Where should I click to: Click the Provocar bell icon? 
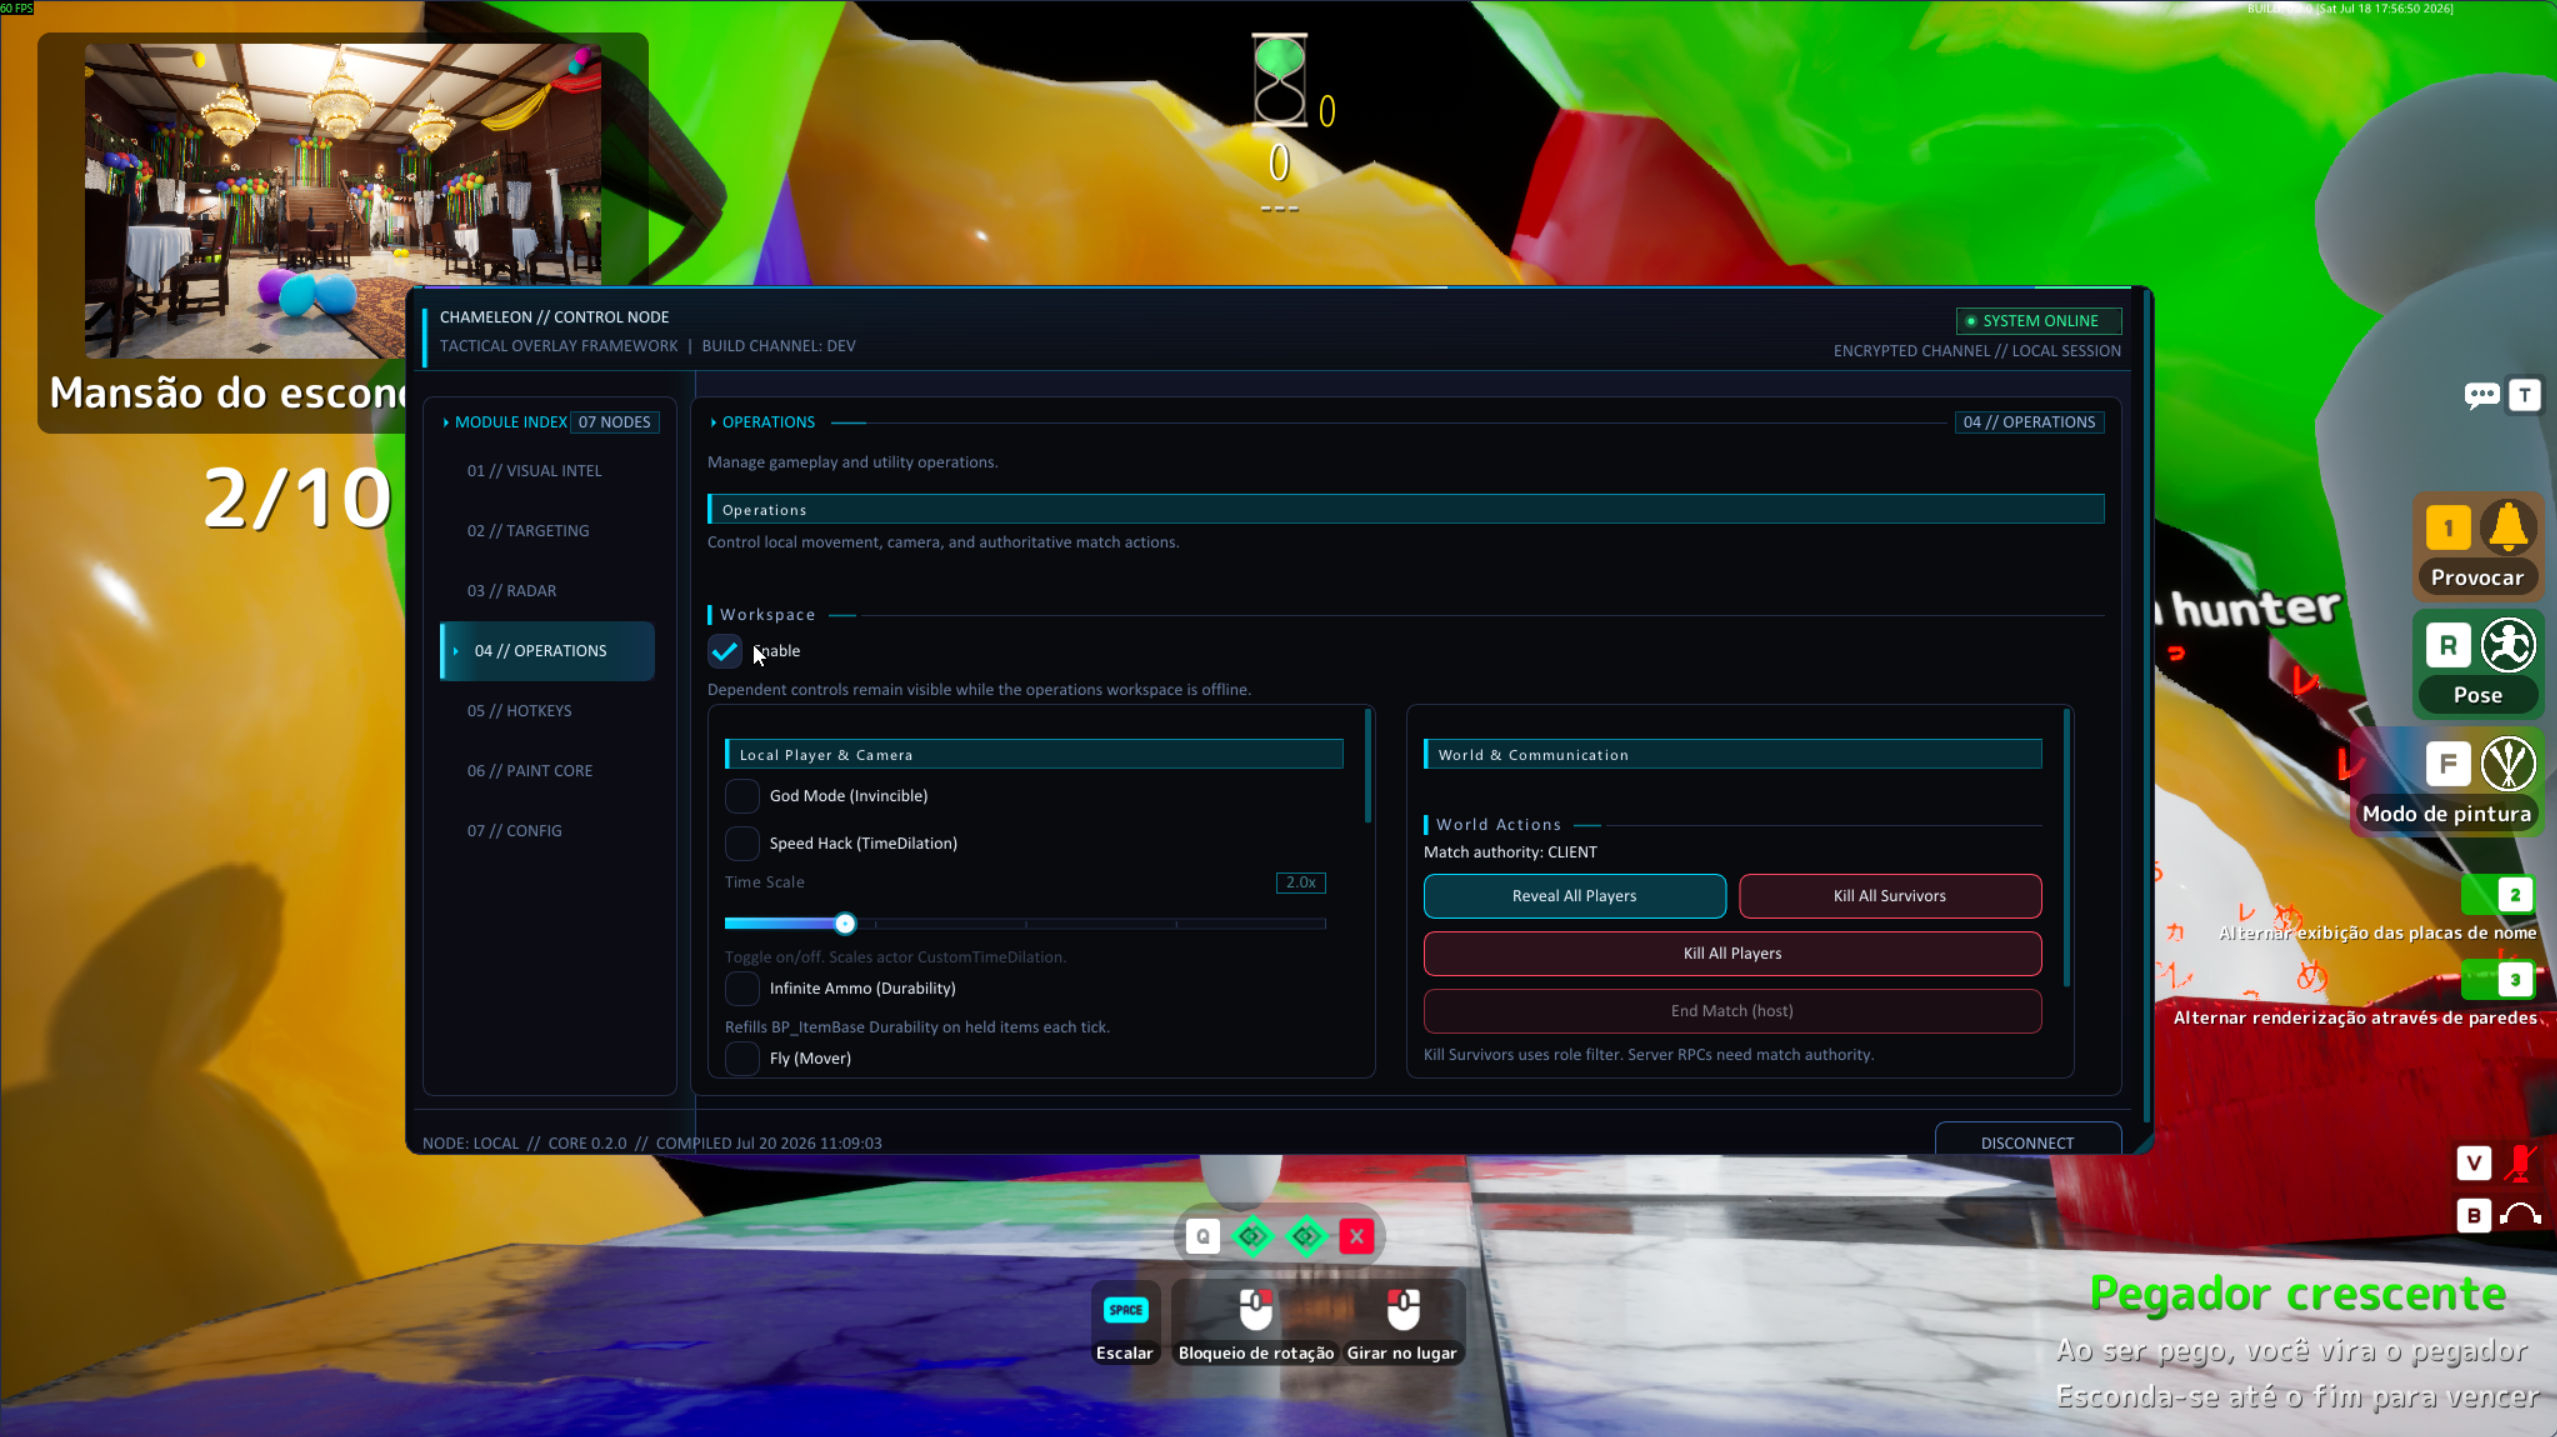tap(2508, 527)
